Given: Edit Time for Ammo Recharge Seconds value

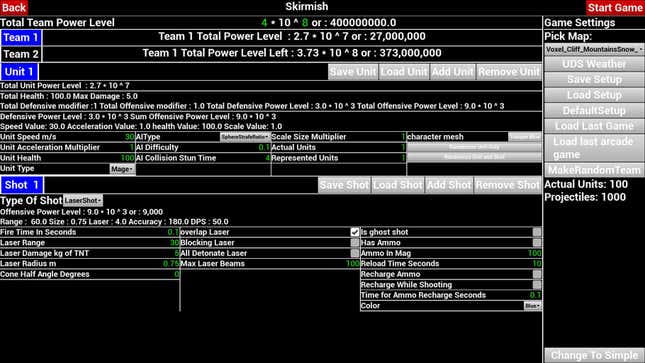Looking at the screenshot, I should (x=535, y=295).
